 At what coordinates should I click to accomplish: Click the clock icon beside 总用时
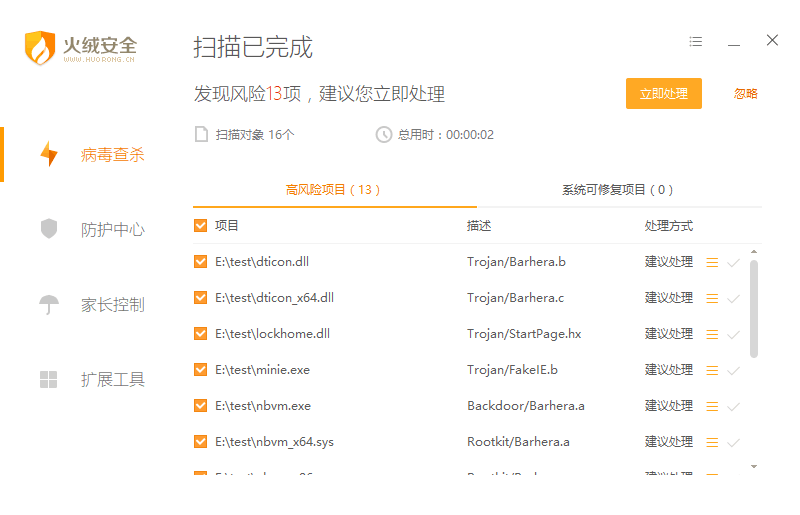[384, 135]
